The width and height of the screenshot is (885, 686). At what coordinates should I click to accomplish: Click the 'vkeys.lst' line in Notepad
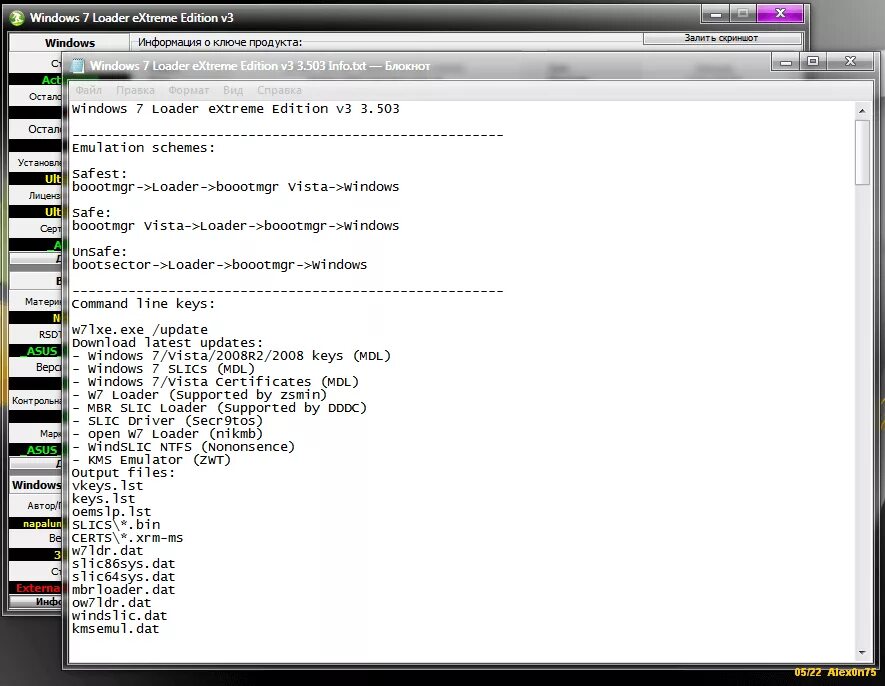pos(107,486)
